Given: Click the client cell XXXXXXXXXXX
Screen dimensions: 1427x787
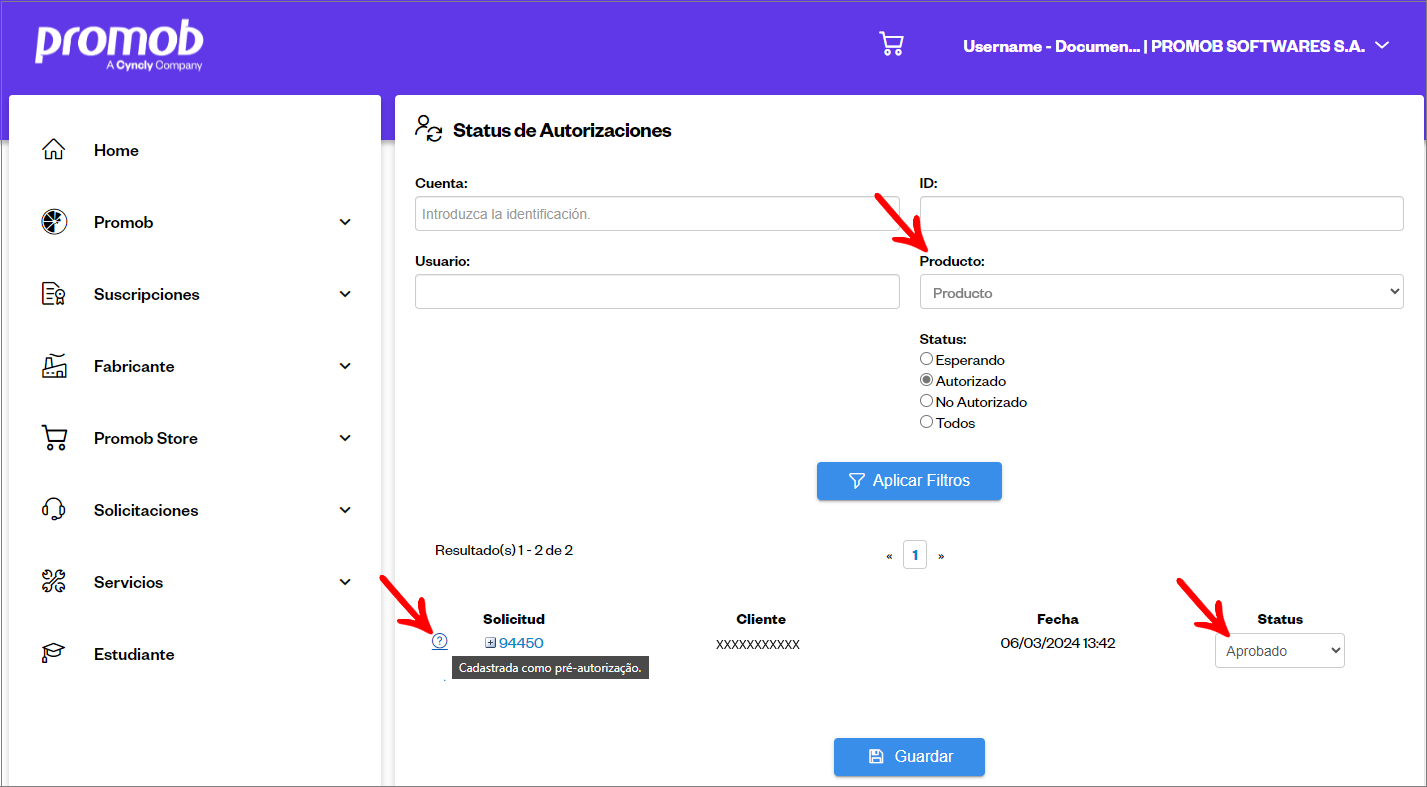Looking at the screenshot, I should pos(758,644).
